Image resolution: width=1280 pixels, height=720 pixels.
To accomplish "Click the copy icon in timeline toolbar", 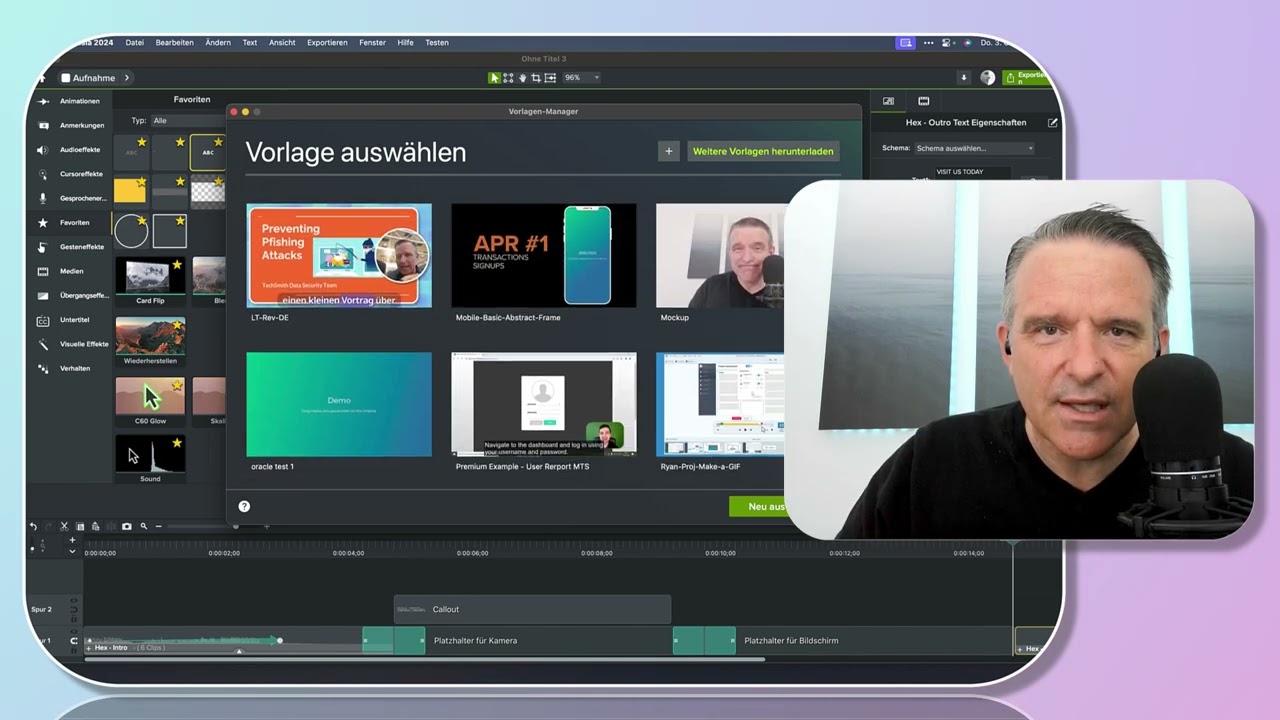I will [80, 526].
